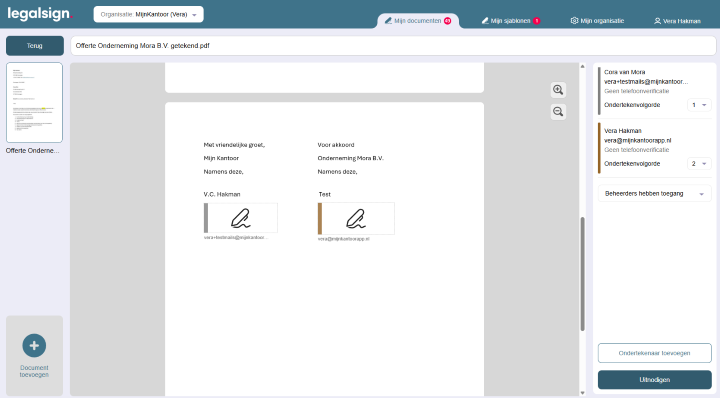Click the Test name label in document
The width and height of the screenshot is (720, 398).
click(324, 195)
